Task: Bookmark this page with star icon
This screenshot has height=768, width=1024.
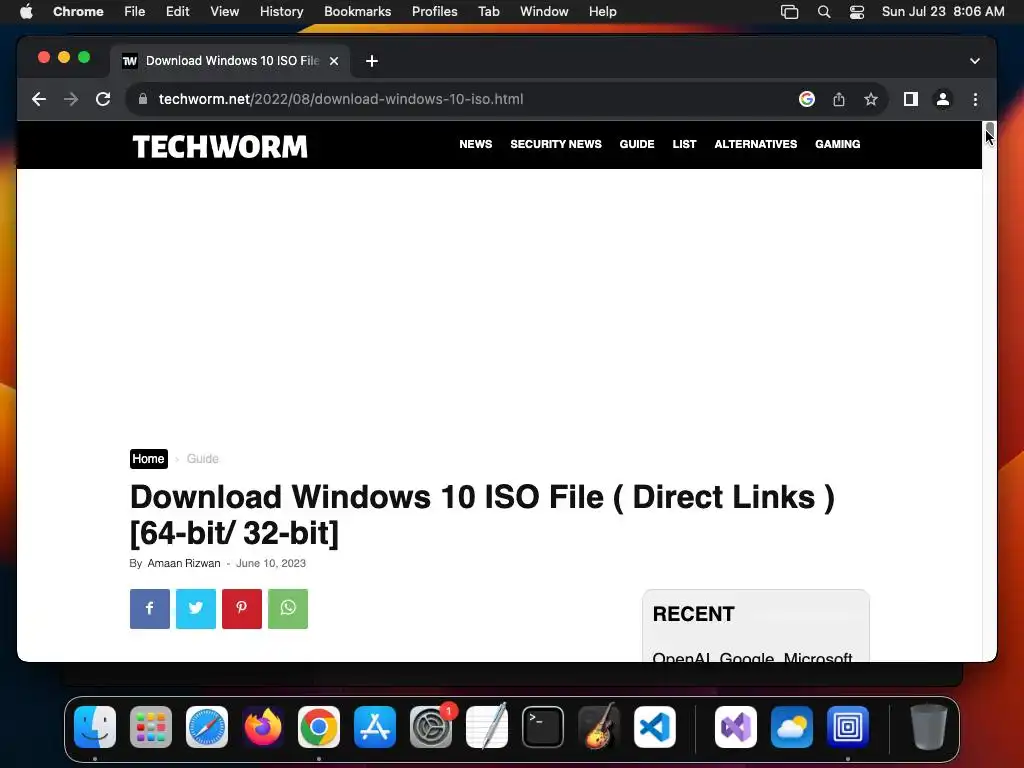Action: pyautogui.click(x=871, y=99)
